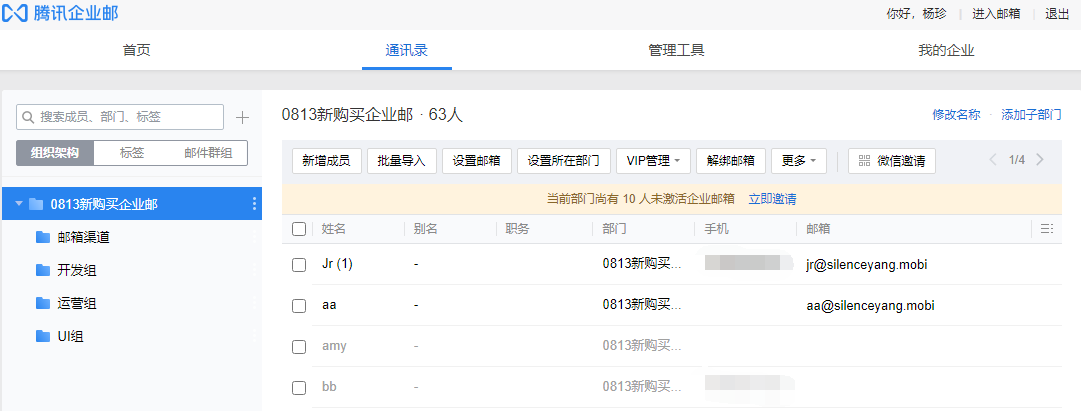Go to previous page of members
Screen dimensions: 1081x411
click(x=993, y=160)
